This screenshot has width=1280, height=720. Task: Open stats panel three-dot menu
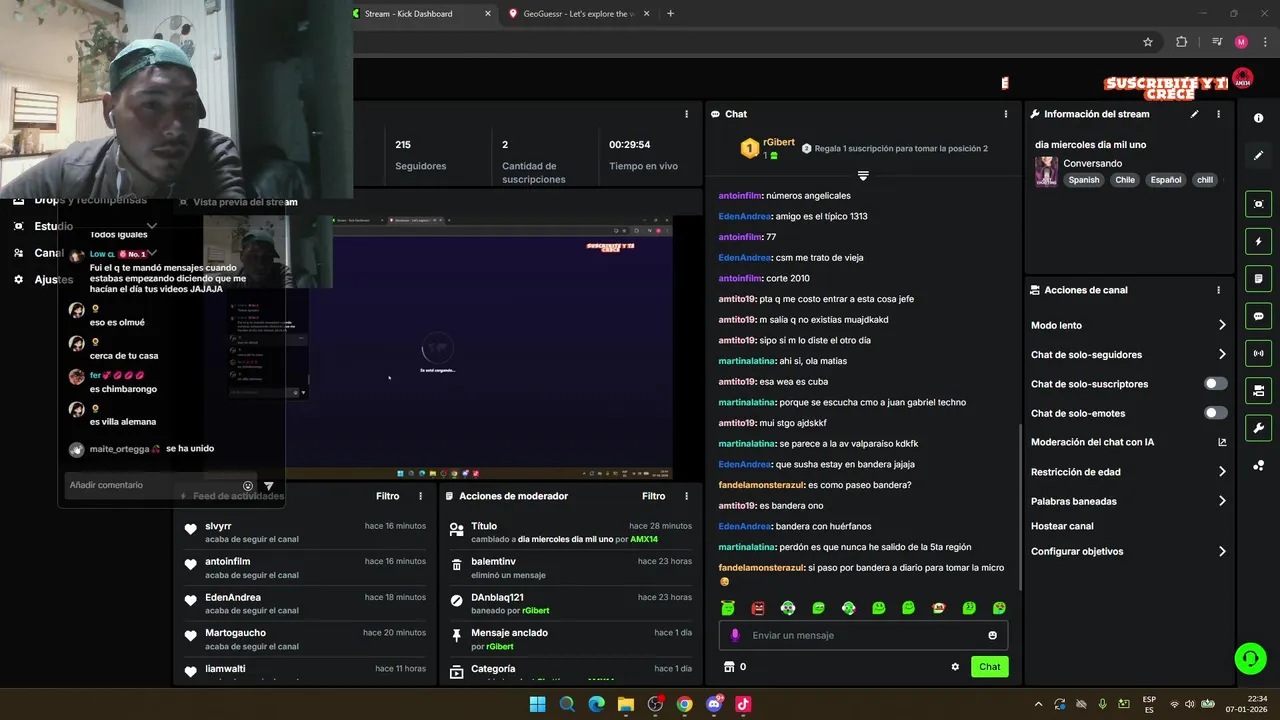pos(686,114)
